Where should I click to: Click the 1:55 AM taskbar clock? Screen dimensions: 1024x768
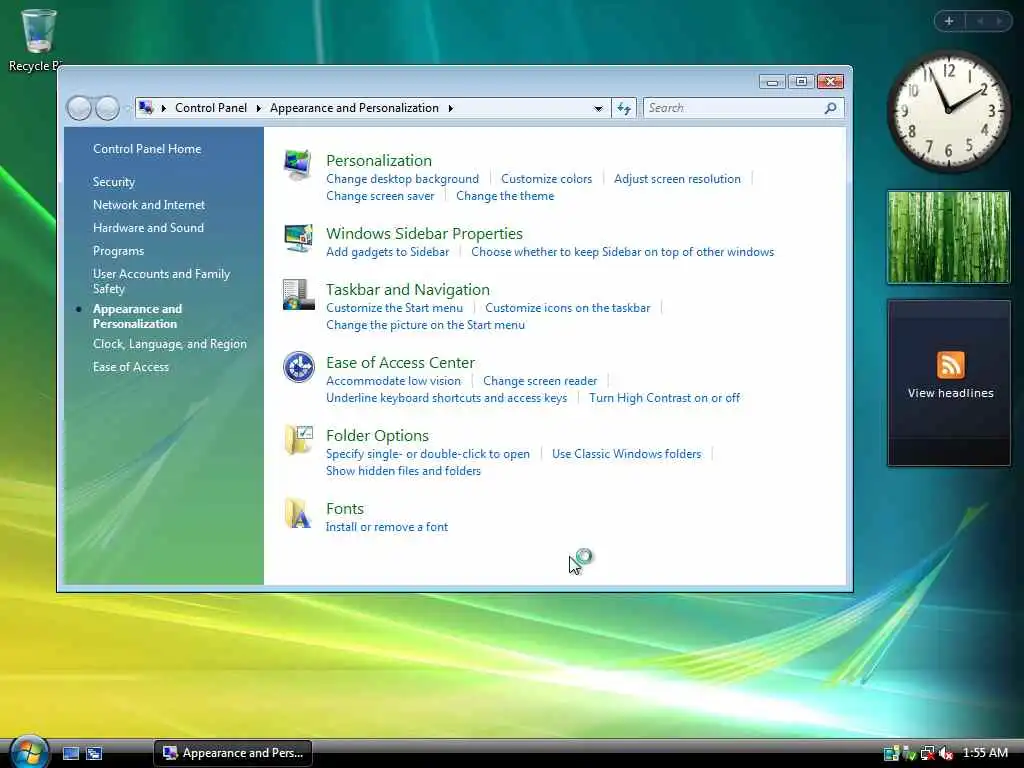985,753
